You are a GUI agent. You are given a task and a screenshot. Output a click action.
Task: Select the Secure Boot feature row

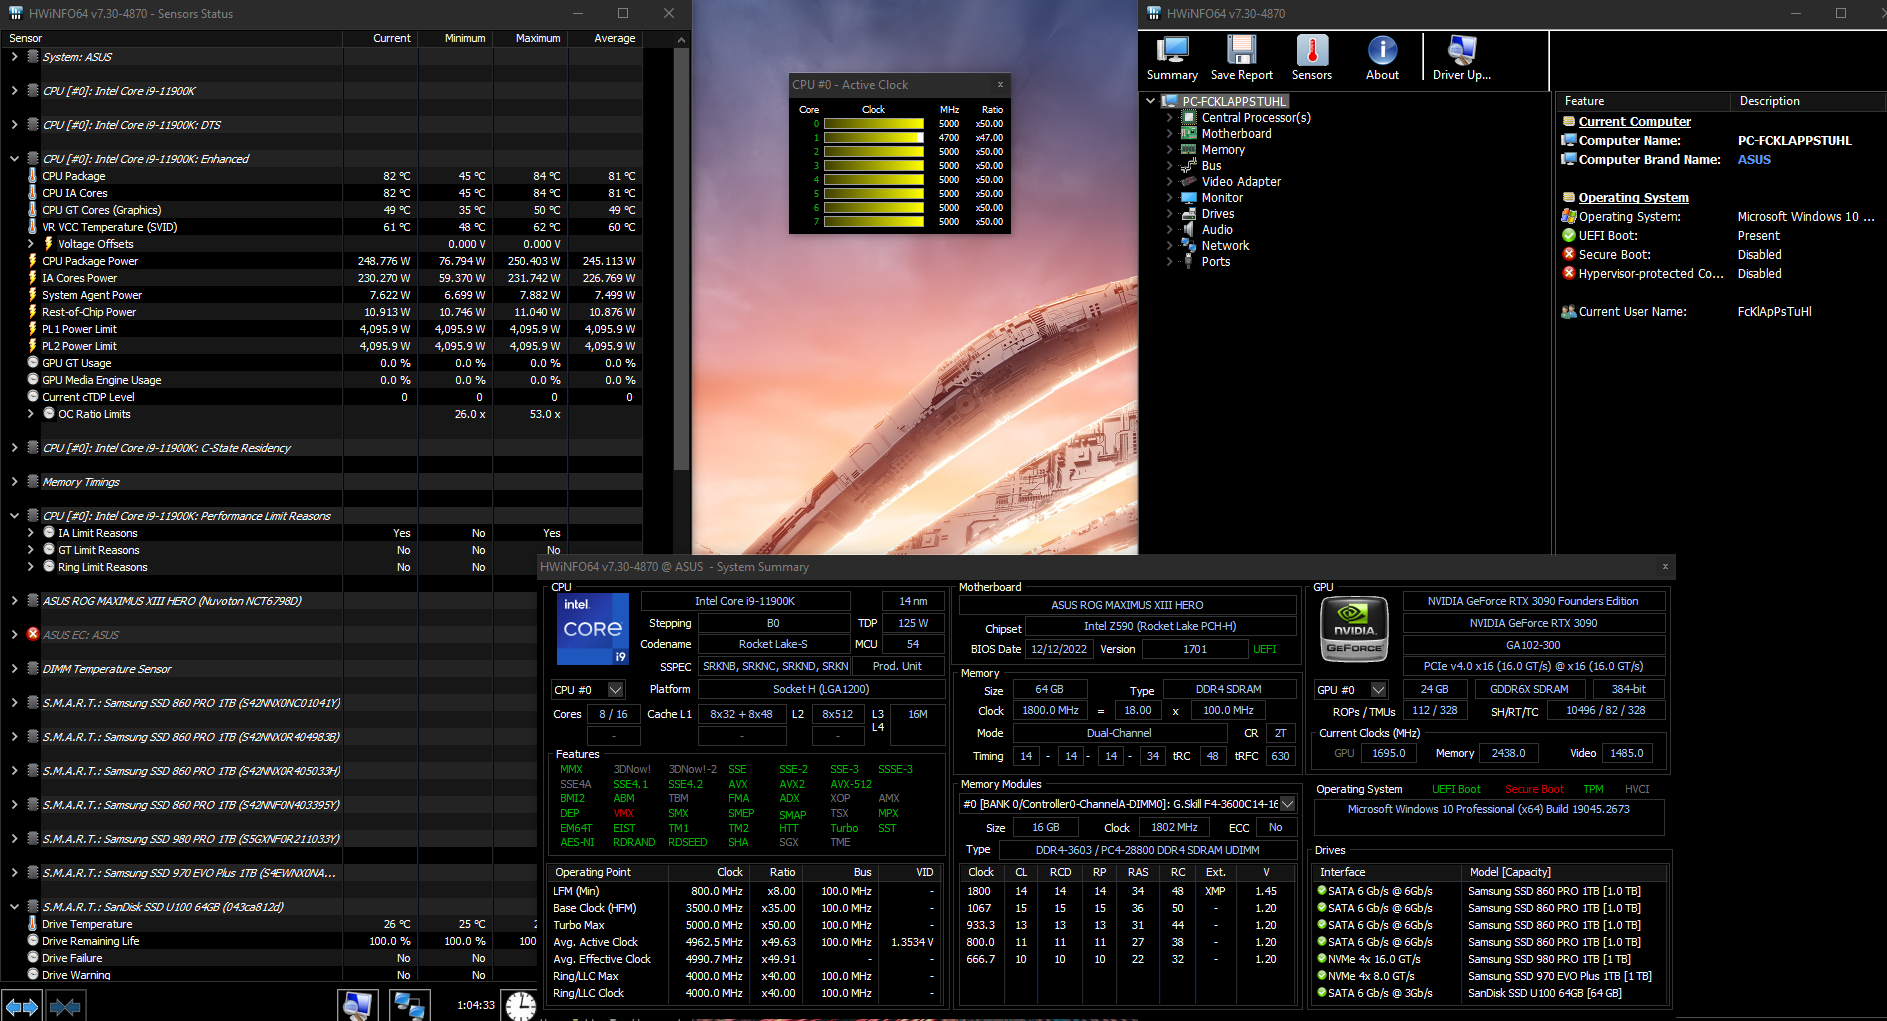tap(1718, 254)
